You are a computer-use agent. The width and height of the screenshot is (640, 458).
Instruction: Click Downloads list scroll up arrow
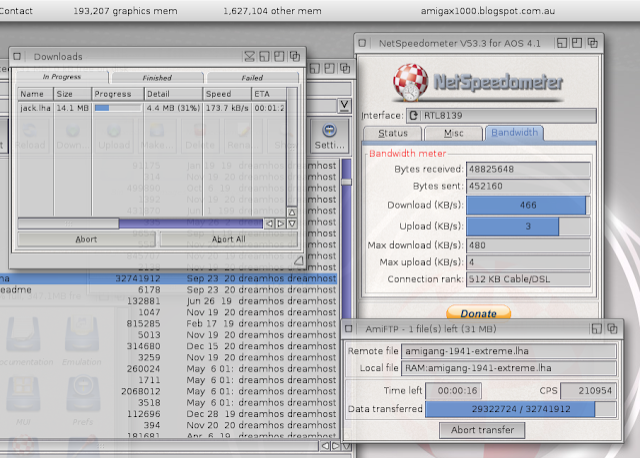tap(292, 212)
